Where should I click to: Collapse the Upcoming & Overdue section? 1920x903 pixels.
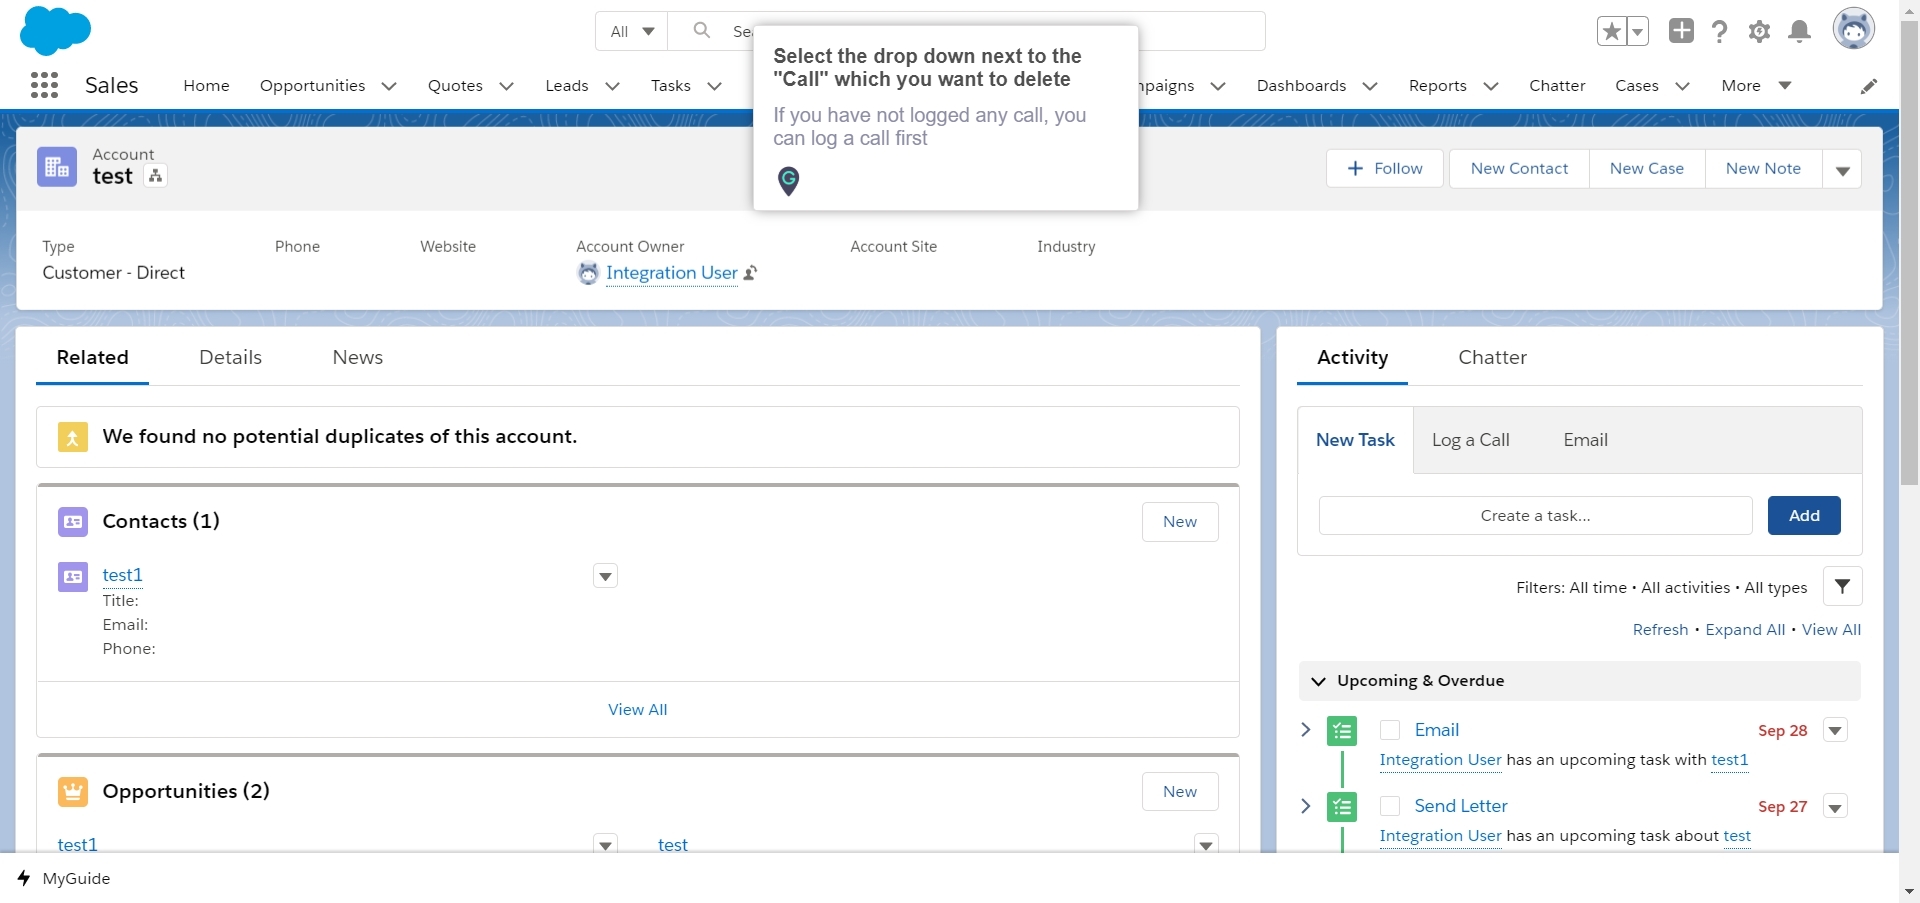click(x=1318, y=681)
